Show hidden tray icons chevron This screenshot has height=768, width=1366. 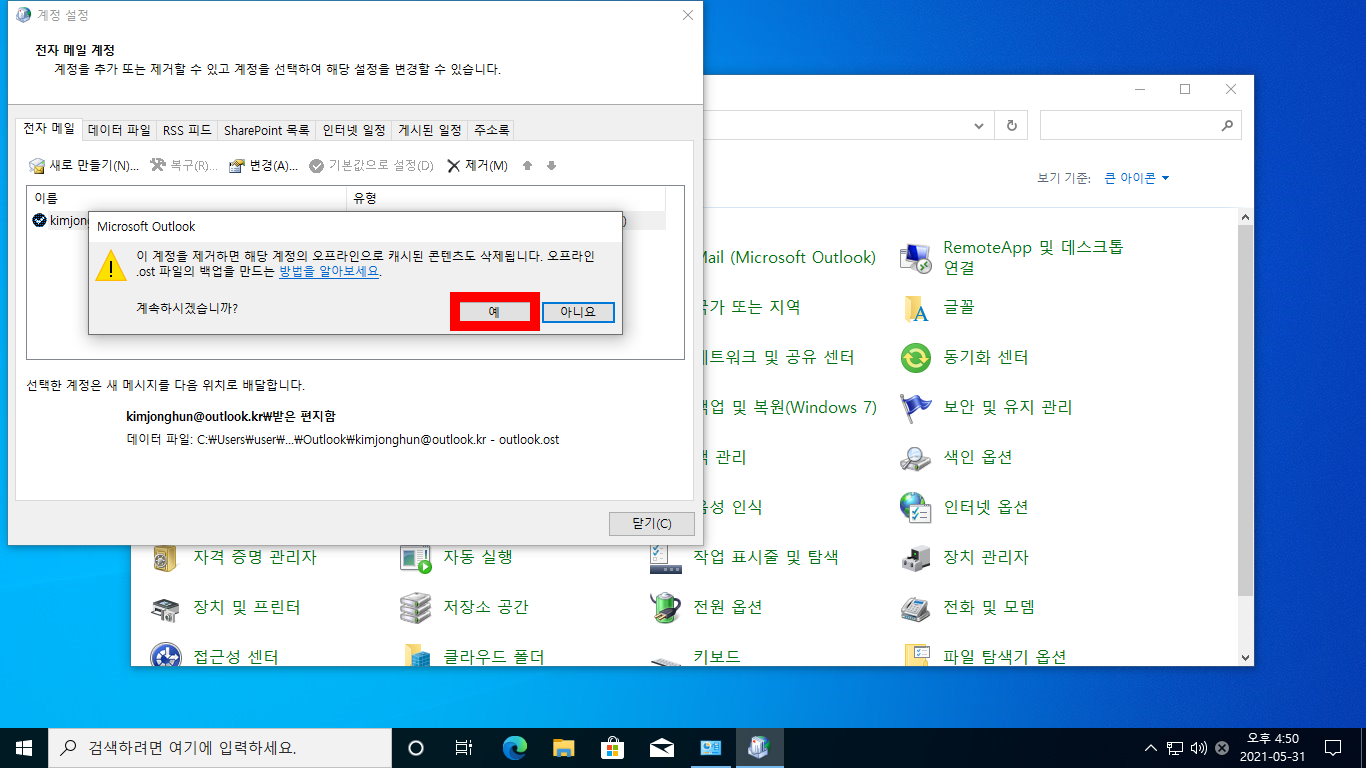1151,748
